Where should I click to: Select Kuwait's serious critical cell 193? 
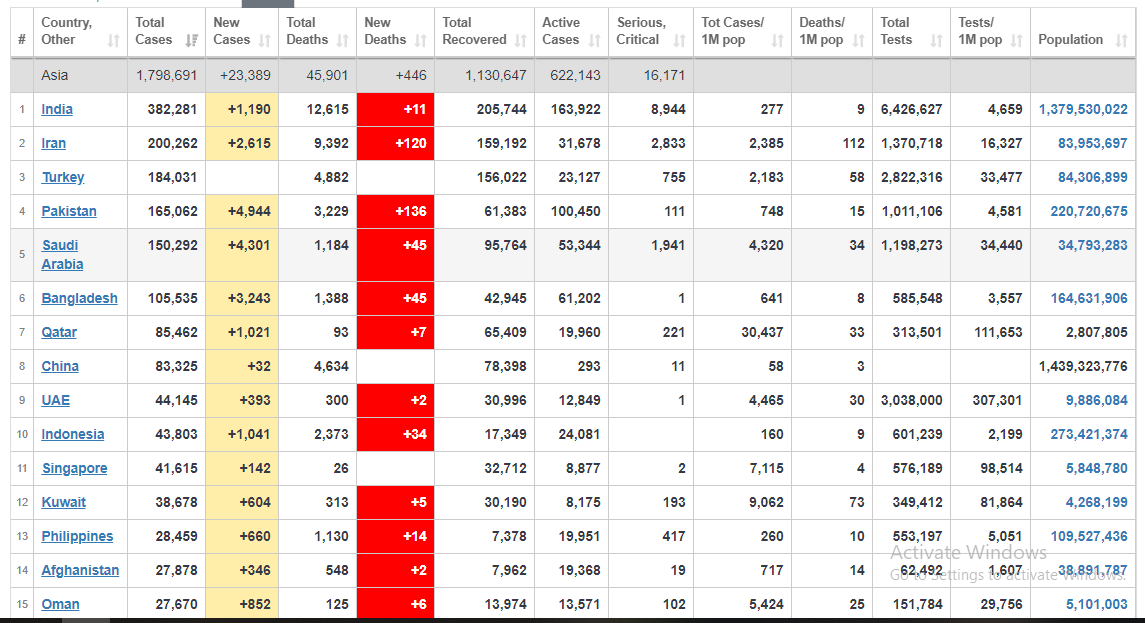tap(651, 502)
